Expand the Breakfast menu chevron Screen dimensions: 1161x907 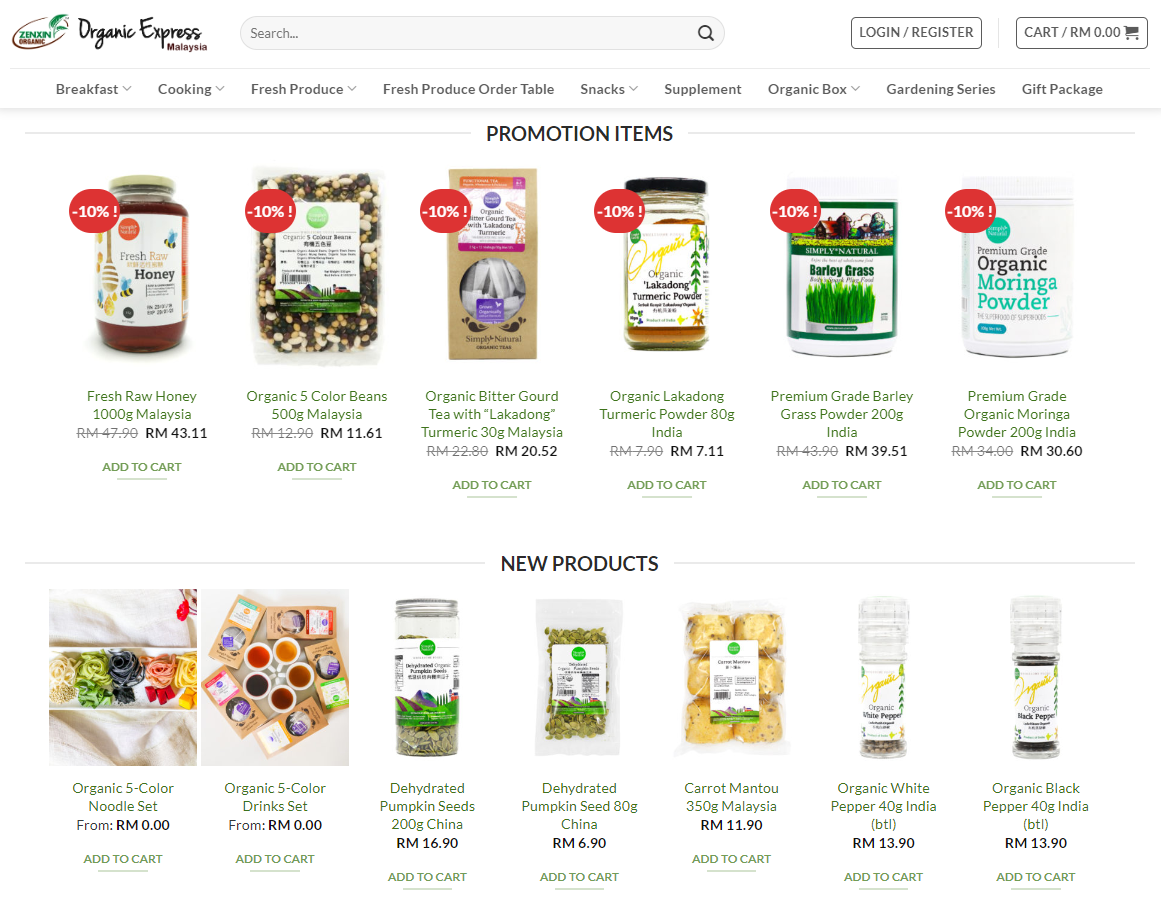pos(127,89)
